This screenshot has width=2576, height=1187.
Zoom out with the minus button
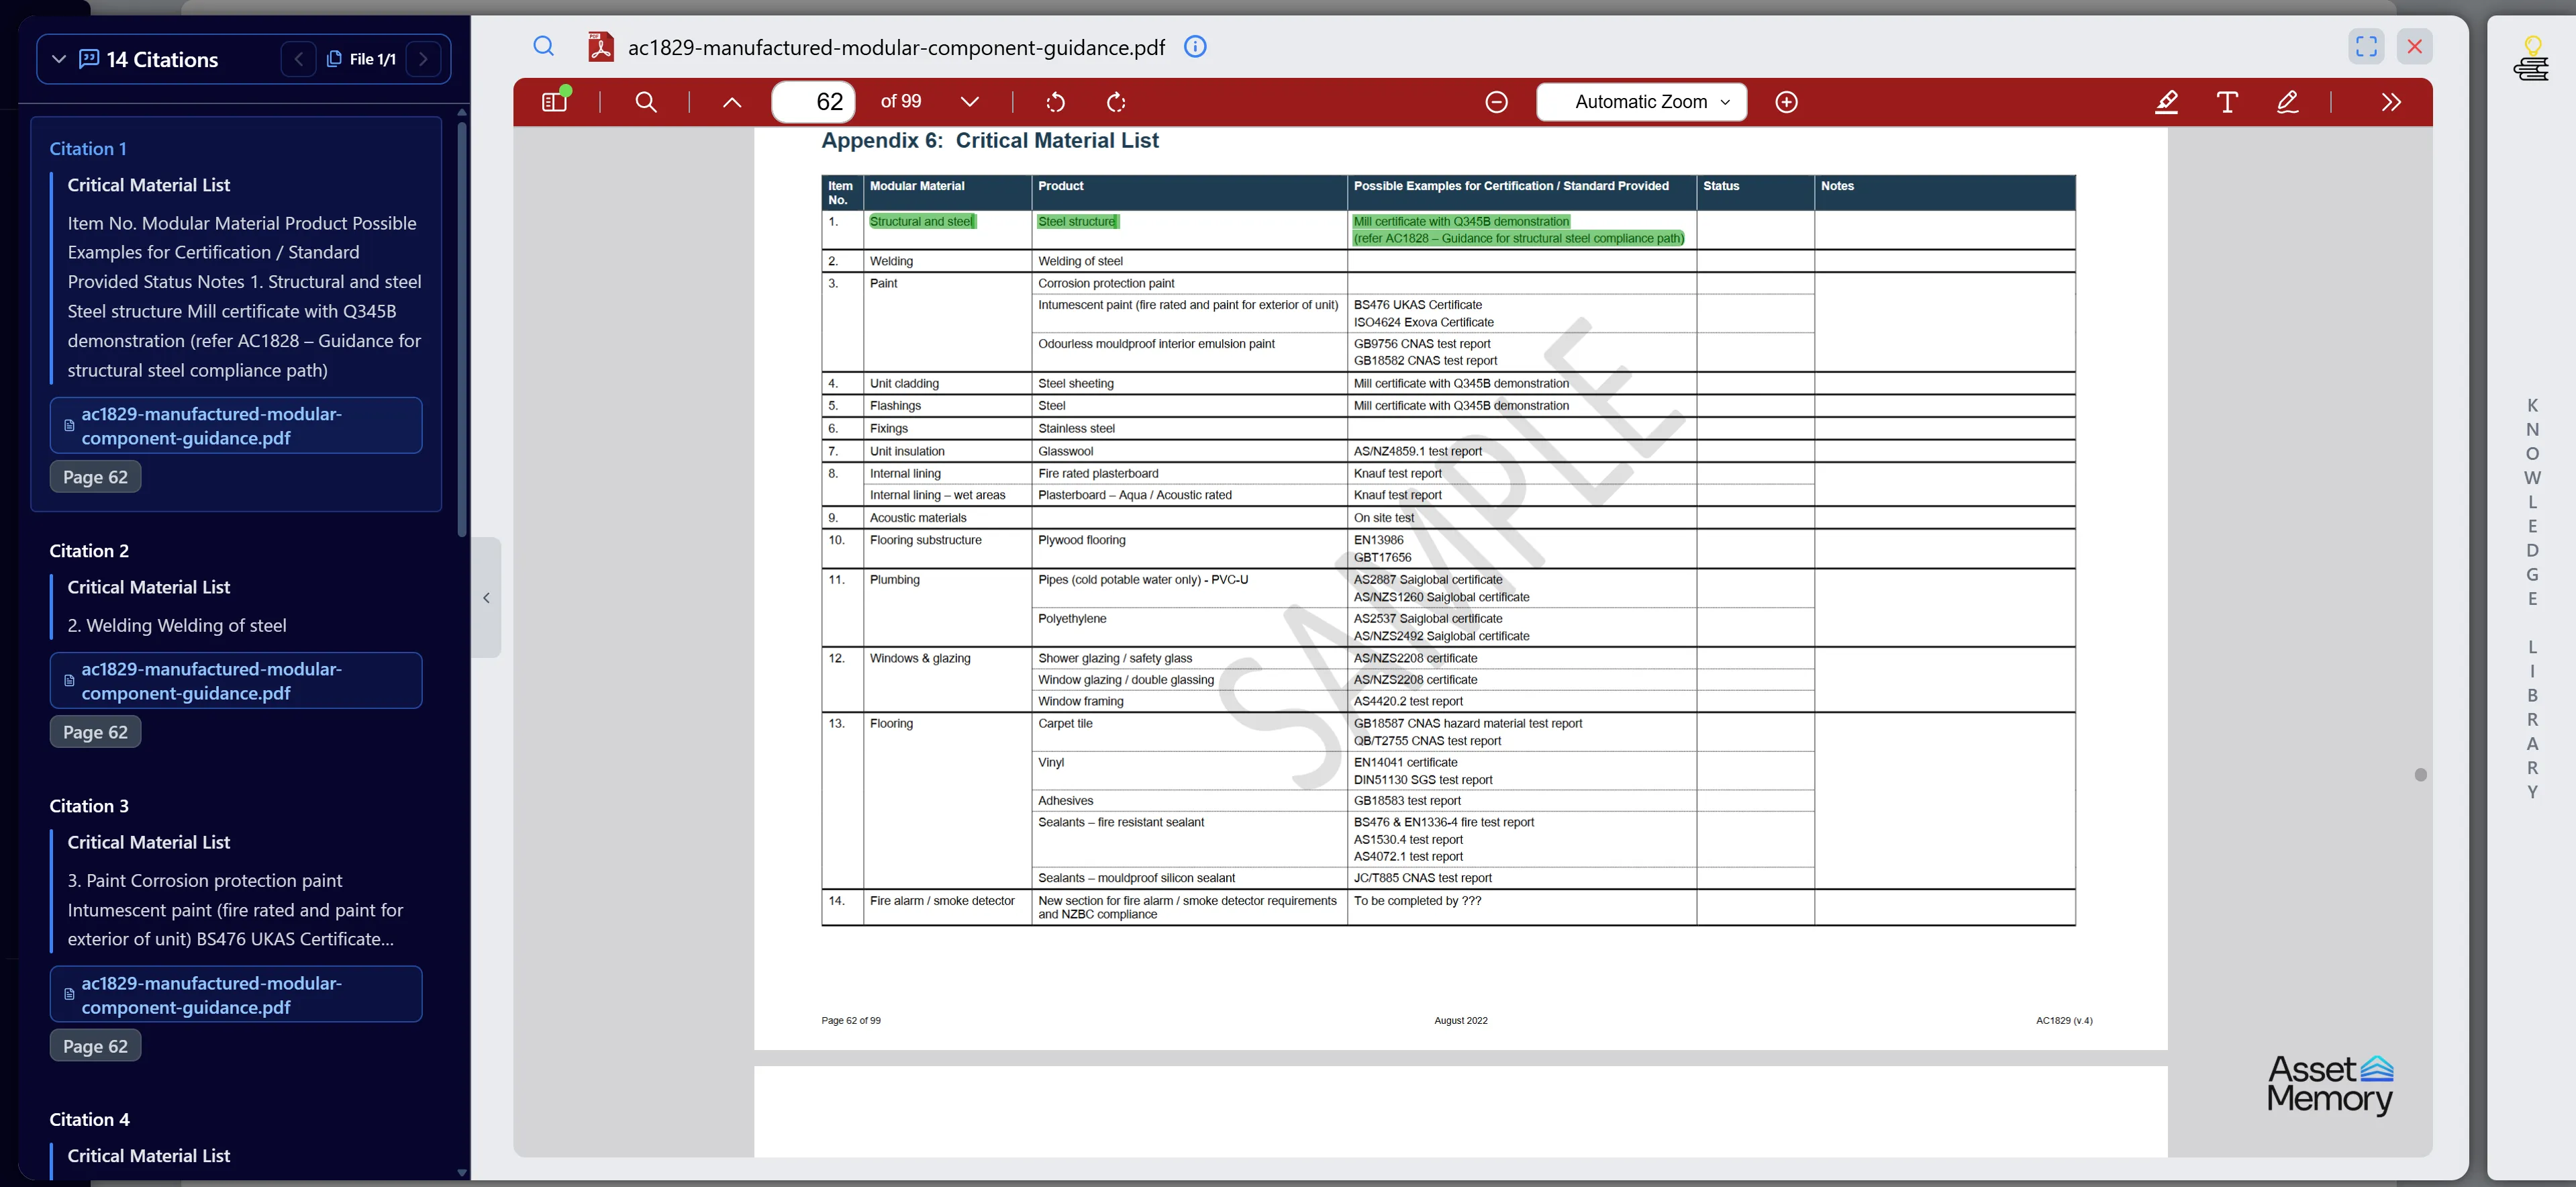click(x=1496, y=102)
